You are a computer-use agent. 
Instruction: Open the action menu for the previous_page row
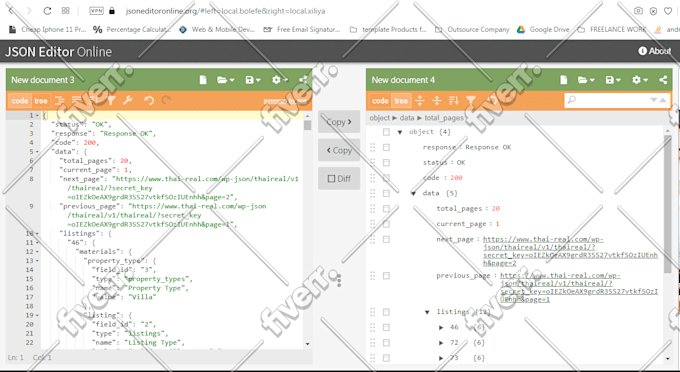386,276
